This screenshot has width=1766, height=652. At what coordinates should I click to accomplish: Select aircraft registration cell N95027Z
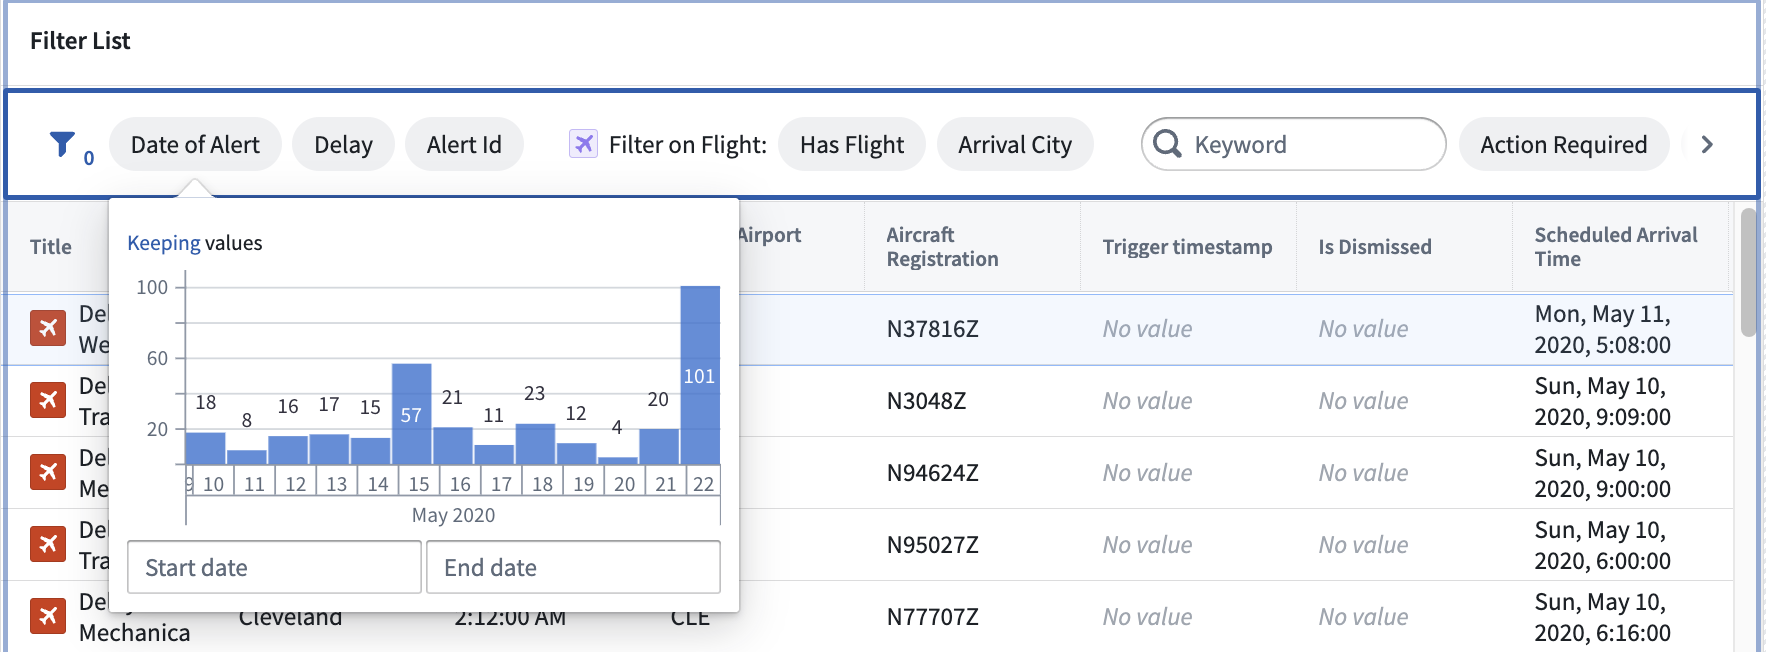932,545
